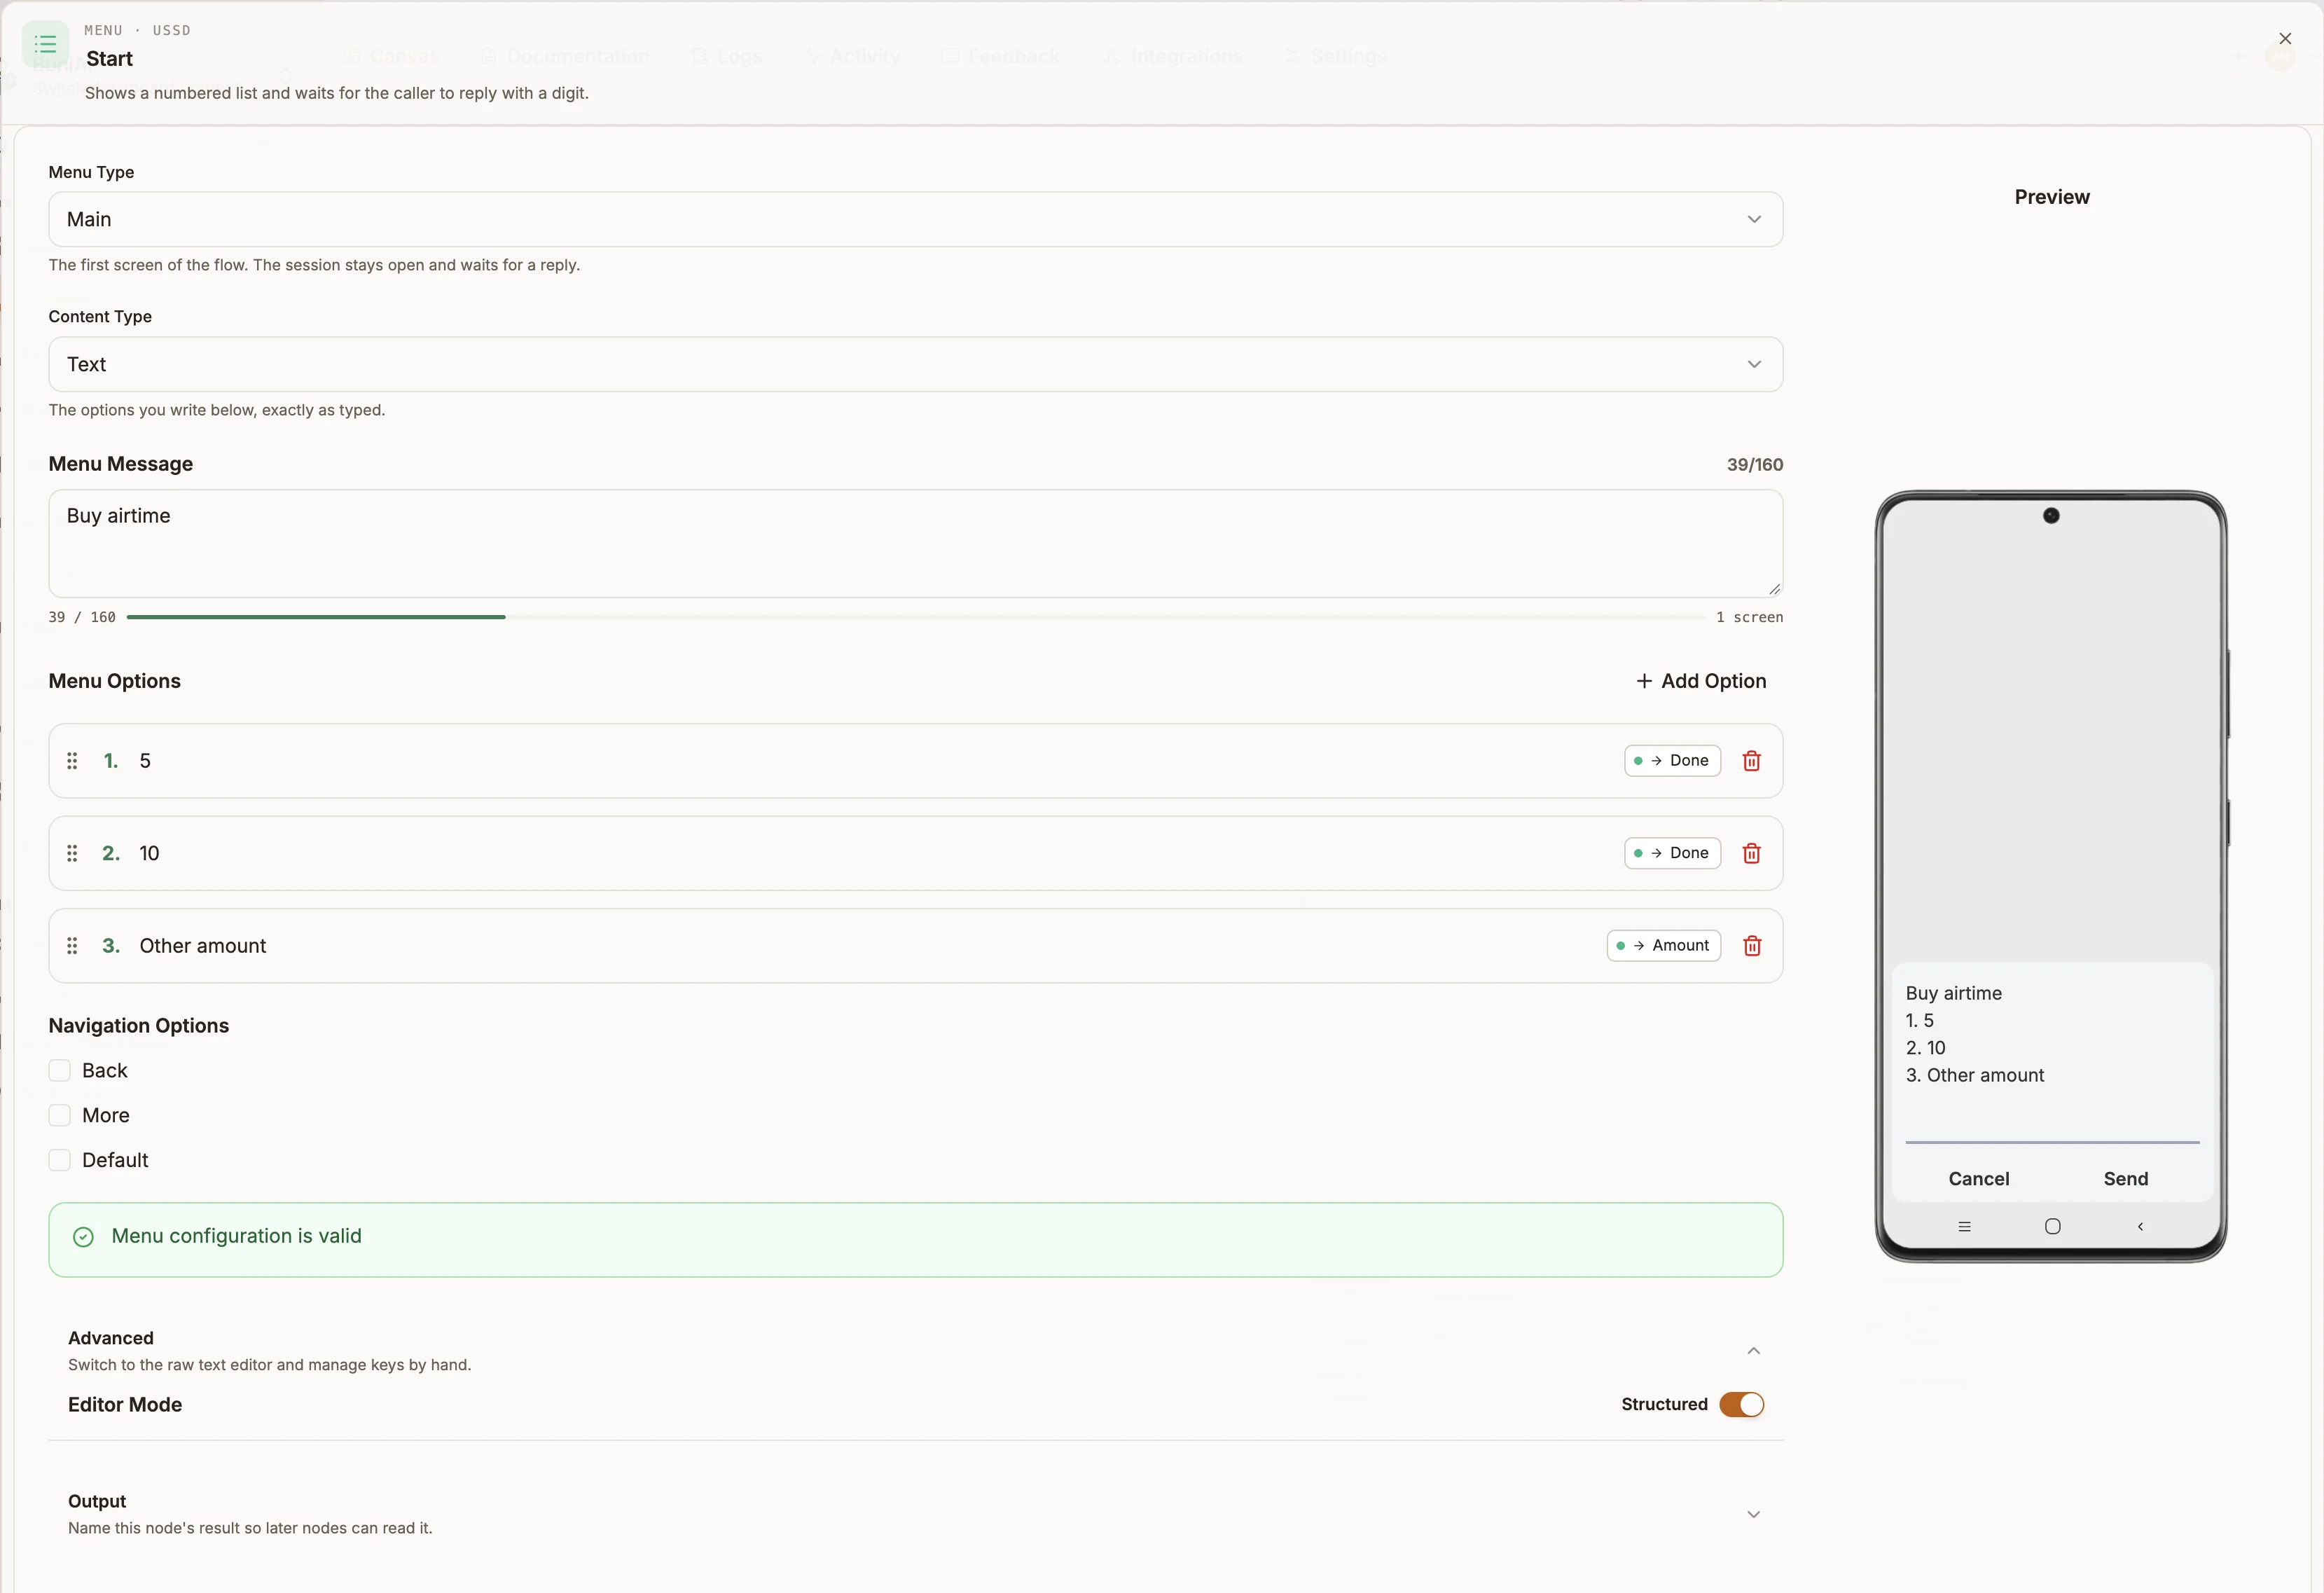Open the Content Type dropdown
Image resolution: width=2324 pixels, height=1593 pixels.
[x=915, y=364]
